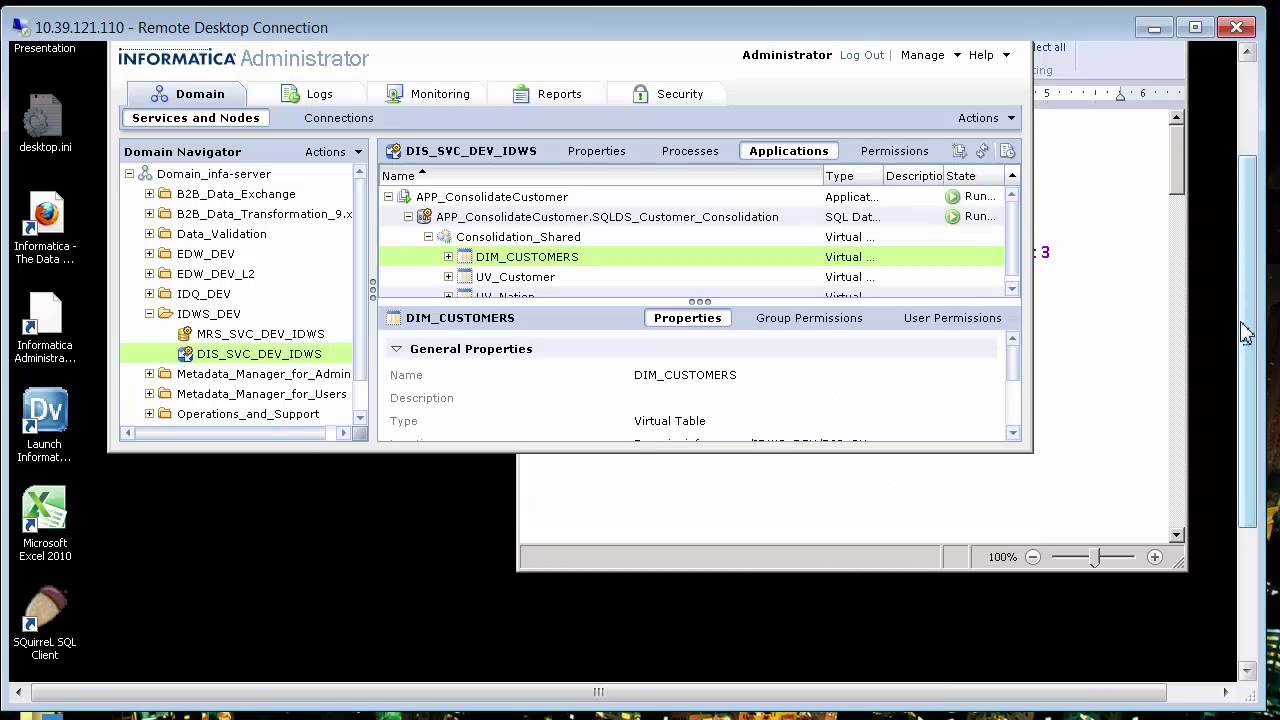
Task: Expand the EDW_DEV folder
Action: click(149, 254)
